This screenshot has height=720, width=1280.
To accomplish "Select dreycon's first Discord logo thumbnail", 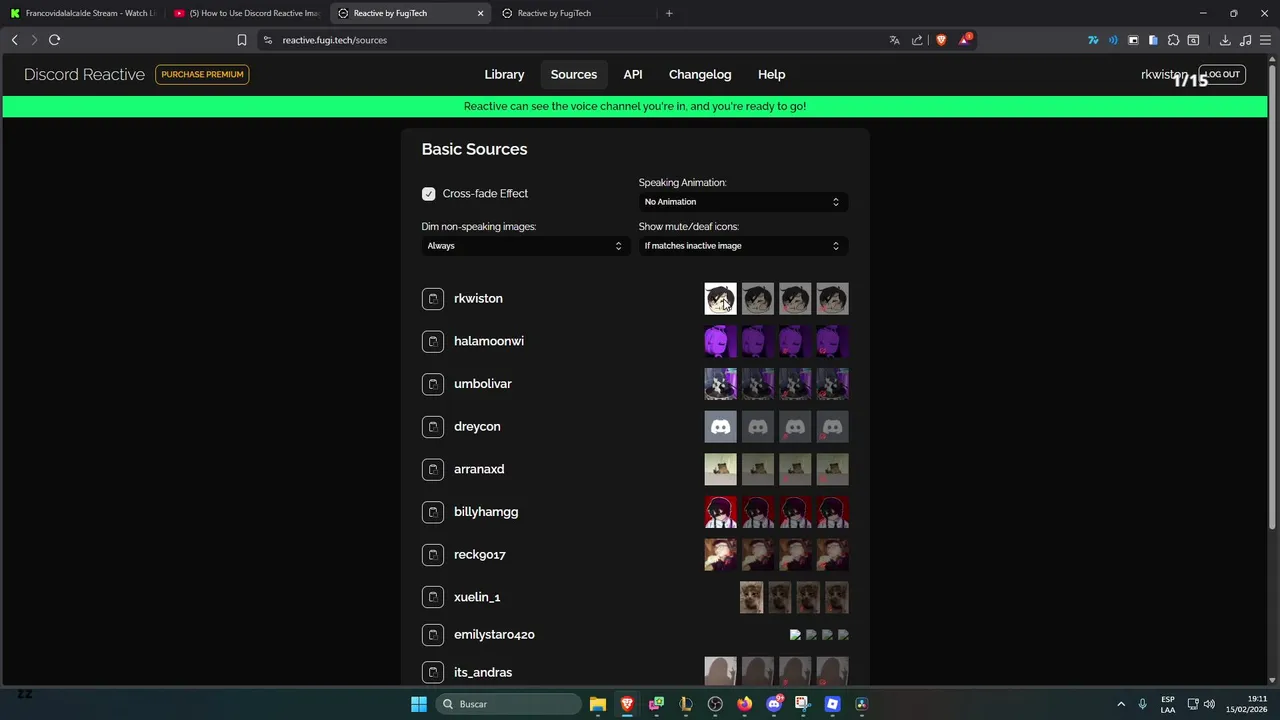I will (720, 427).
